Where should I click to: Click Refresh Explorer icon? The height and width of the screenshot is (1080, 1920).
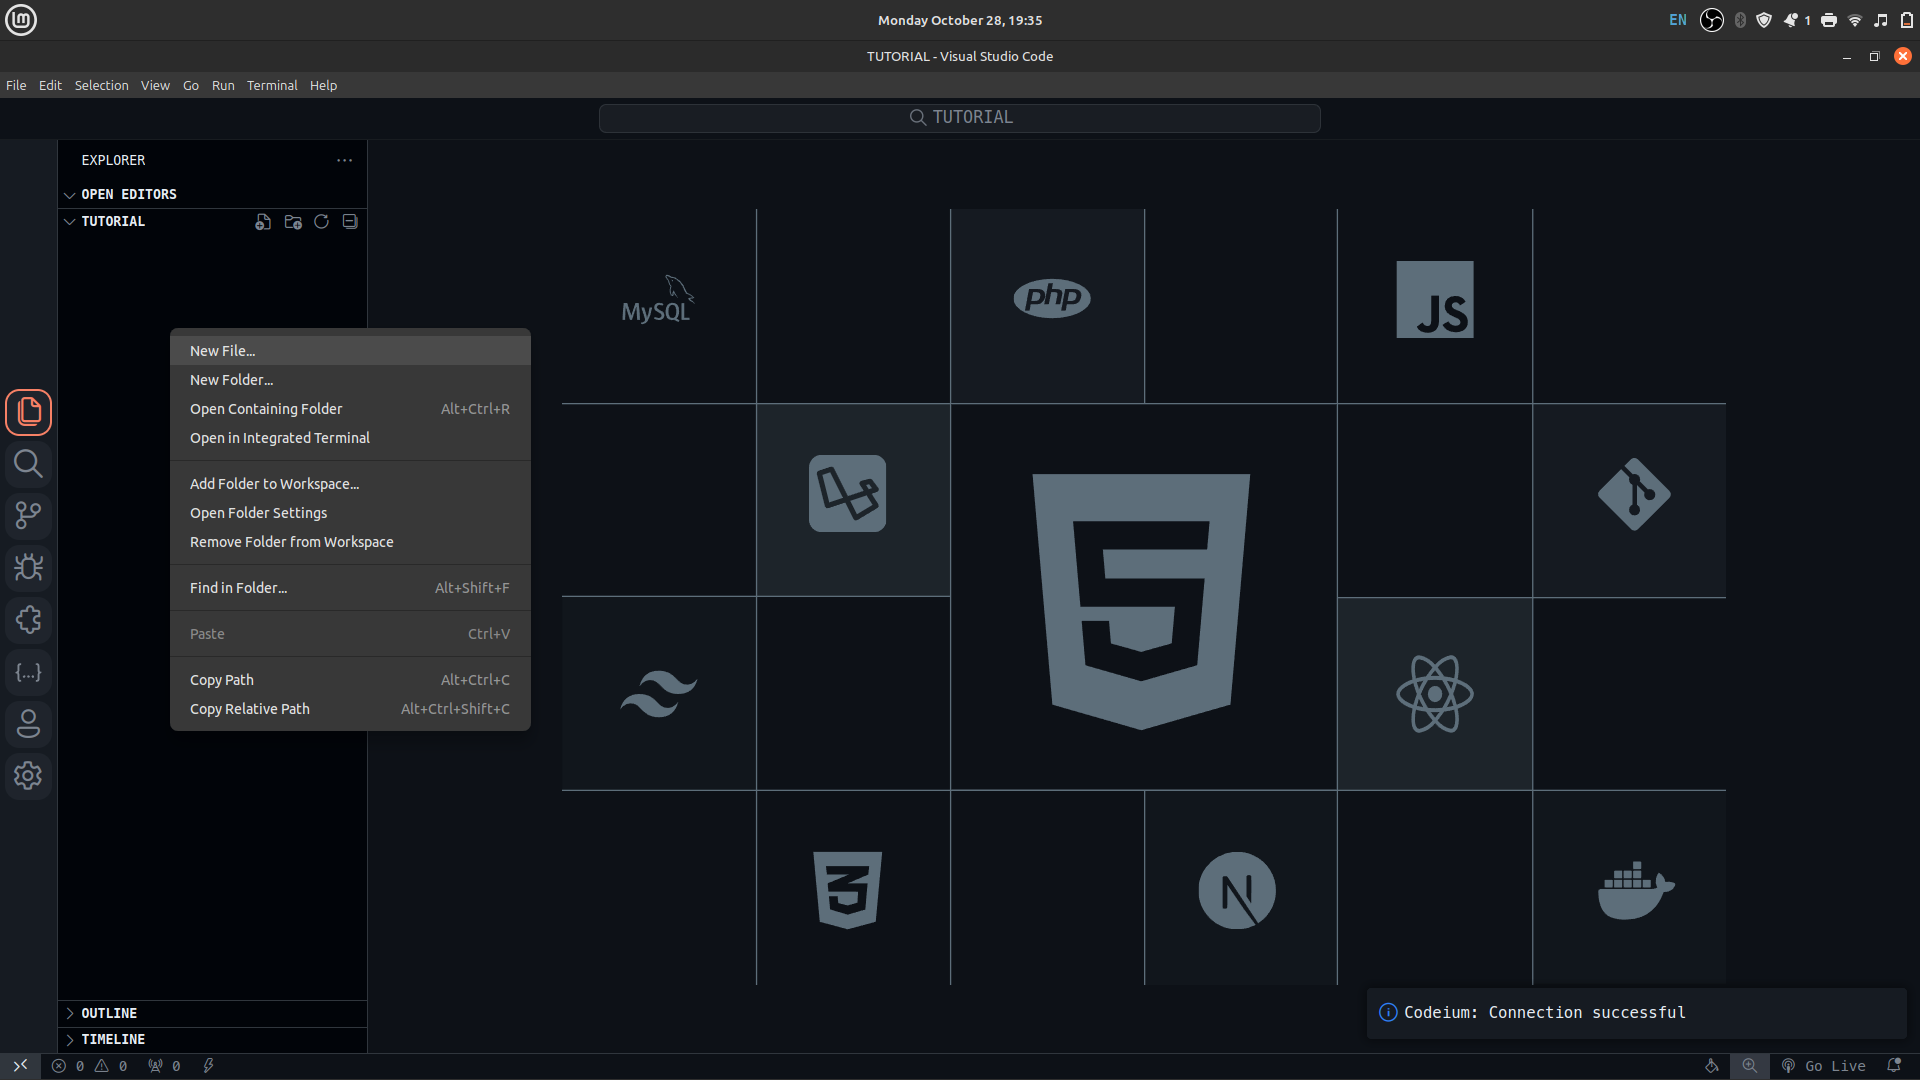(321, 222)
